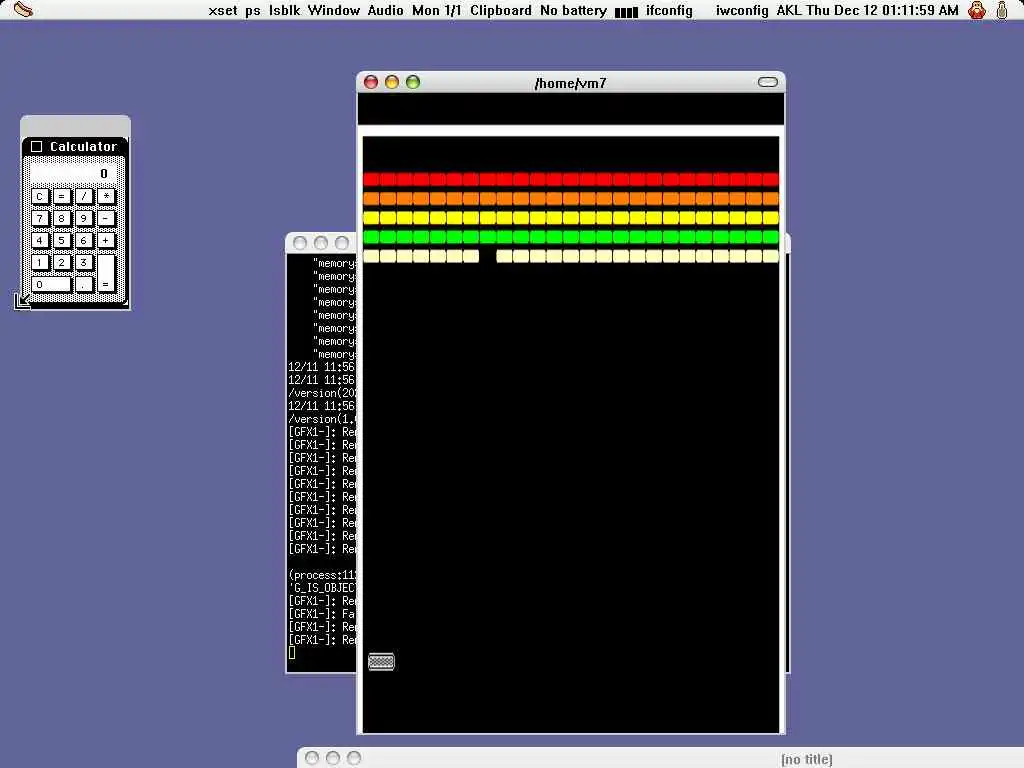Click the resize arrow icon below Calculator
This screenshot has width=1024, height=768.
[x=22, y=301]
